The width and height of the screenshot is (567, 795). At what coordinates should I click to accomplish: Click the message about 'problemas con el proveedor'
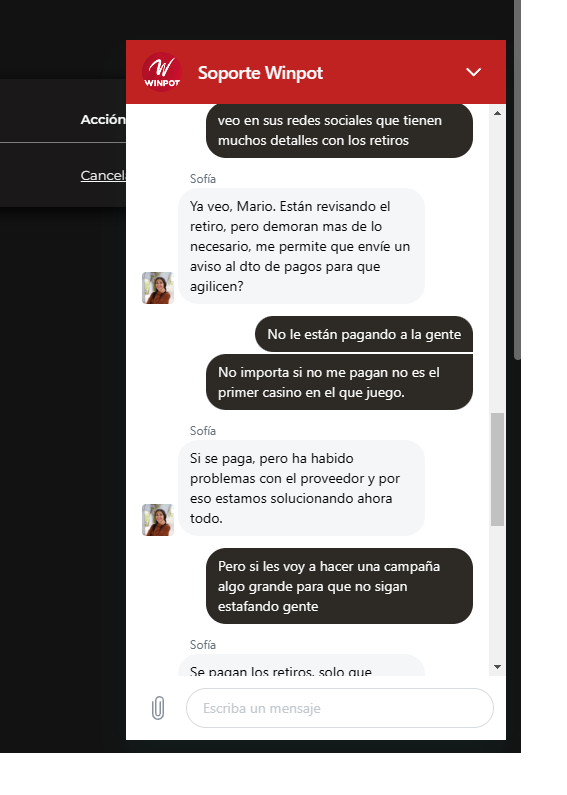coord(301,488)
